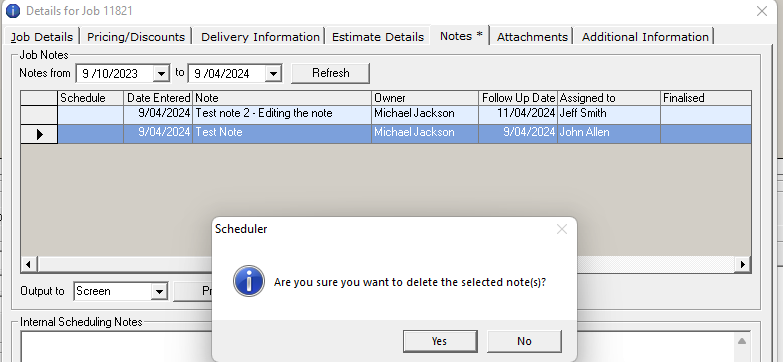Click the blue info icon in Scheduler dialog
This screenshot has width=783, height=362.
click(249, 281)
